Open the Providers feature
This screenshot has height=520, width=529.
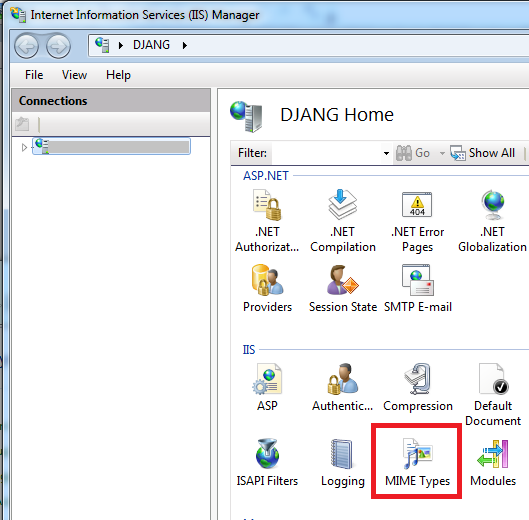coord(267,289)
